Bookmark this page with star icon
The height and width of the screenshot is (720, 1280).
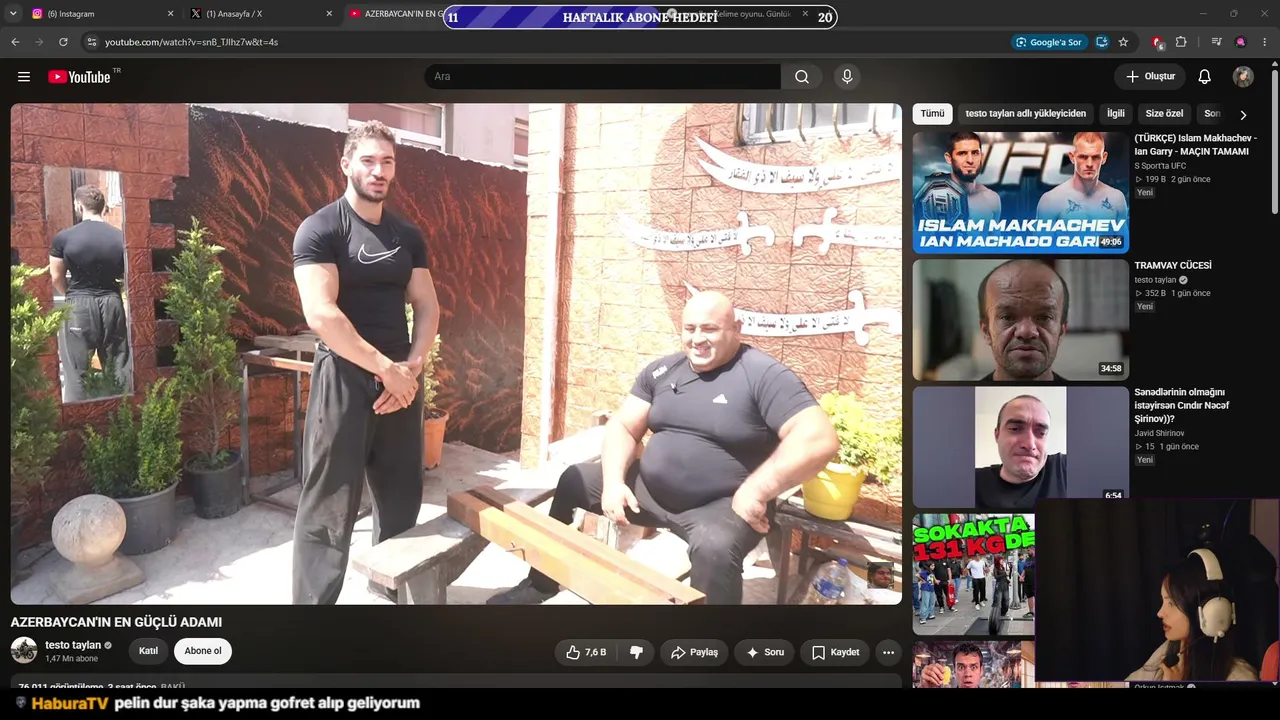click(x=1123, y=42)
